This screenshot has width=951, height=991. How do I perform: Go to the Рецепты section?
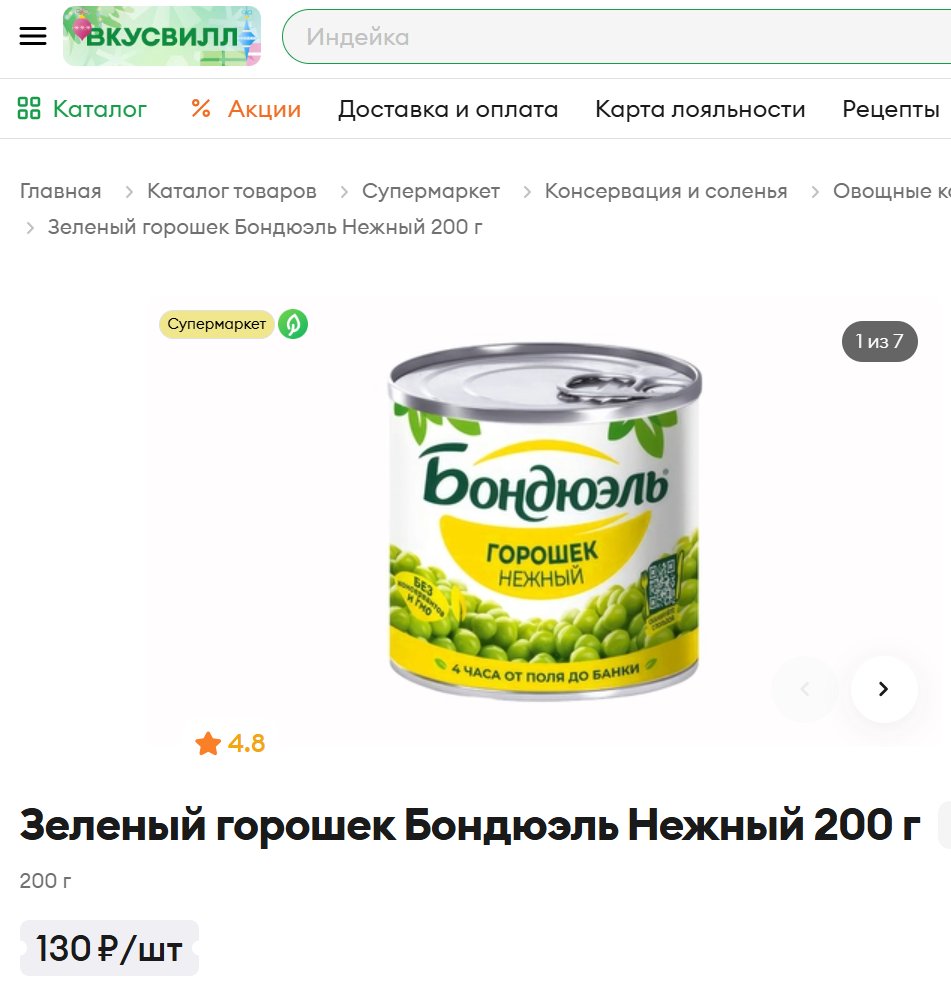click(891, 109)
